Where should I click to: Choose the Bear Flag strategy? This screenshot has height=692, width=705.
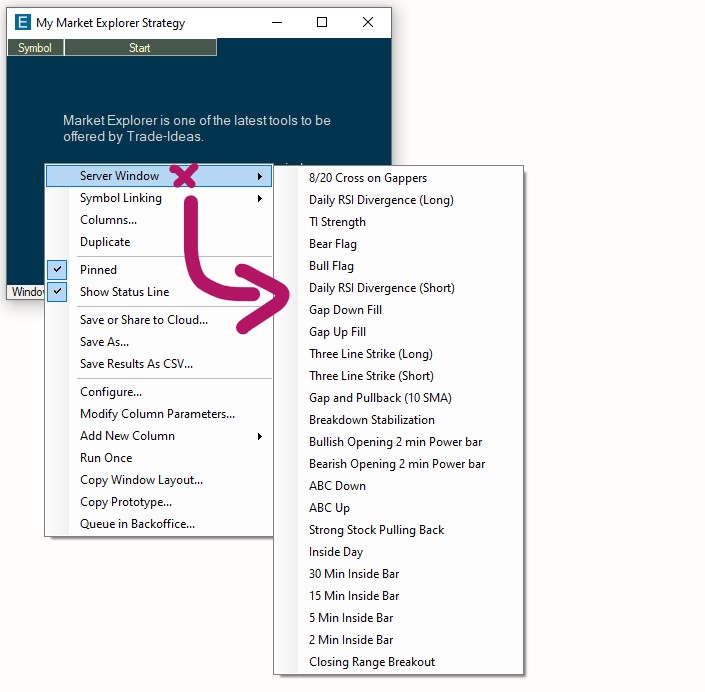pyautogui.click(x=333, y=244)
